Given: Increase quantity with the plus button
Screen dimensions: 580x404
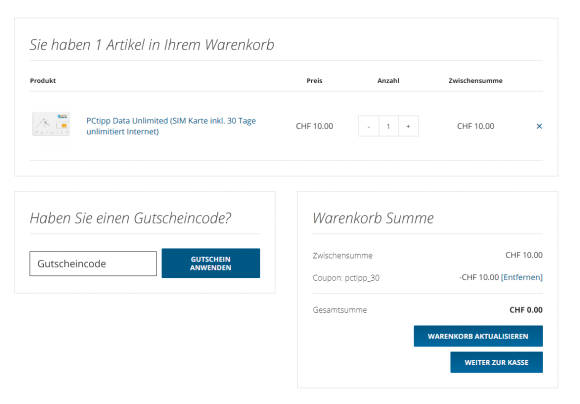Looking at the screenshot, I should click(x=408, y=126).
